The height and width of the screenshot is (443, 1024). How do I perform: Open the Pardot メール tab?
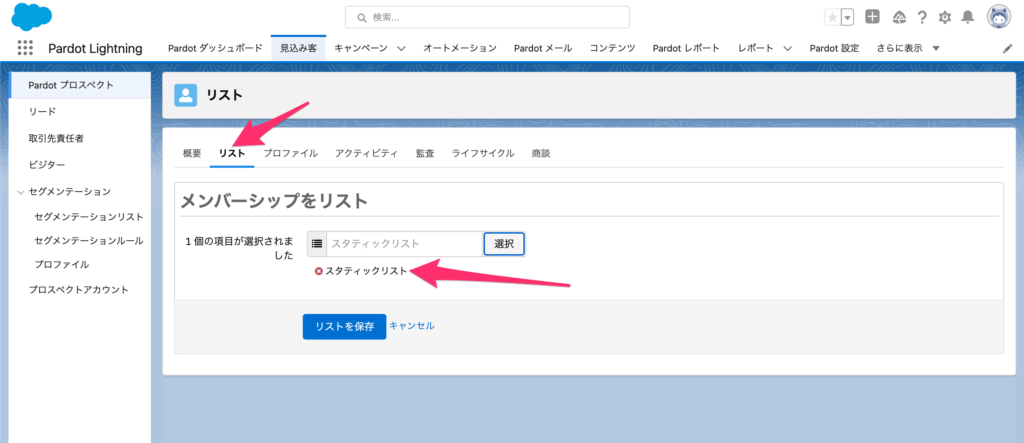(543, 48)
